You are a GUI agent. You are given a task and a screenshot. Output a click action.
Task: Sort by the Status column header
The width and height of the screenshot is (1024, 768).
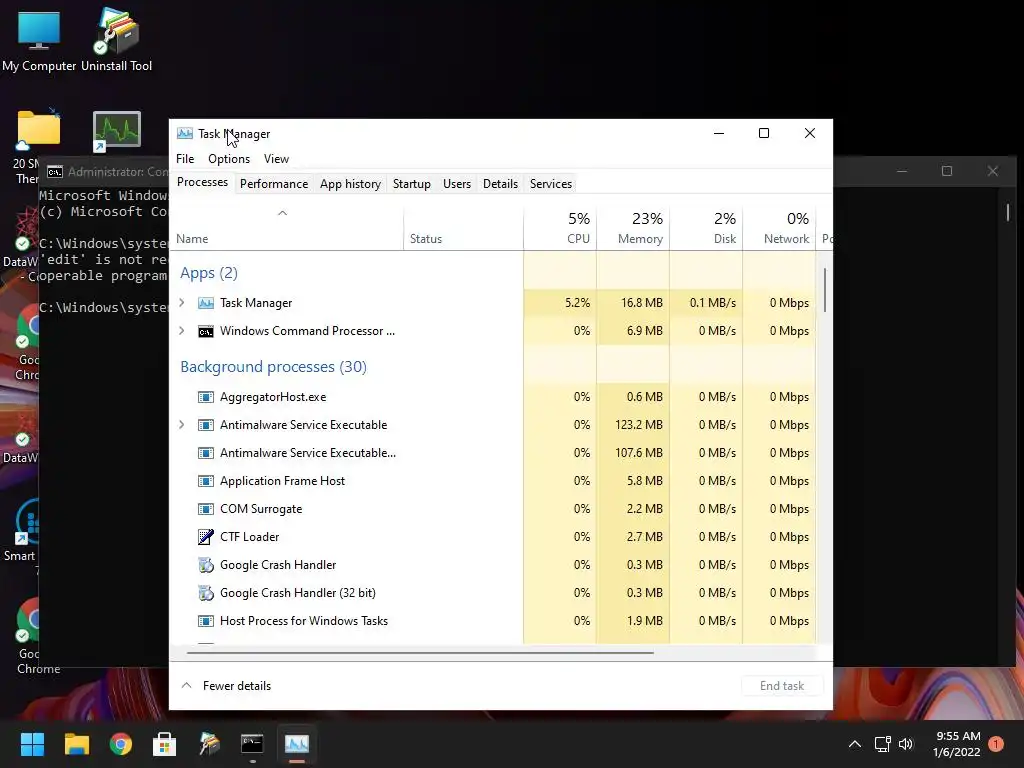pos(463,228)
